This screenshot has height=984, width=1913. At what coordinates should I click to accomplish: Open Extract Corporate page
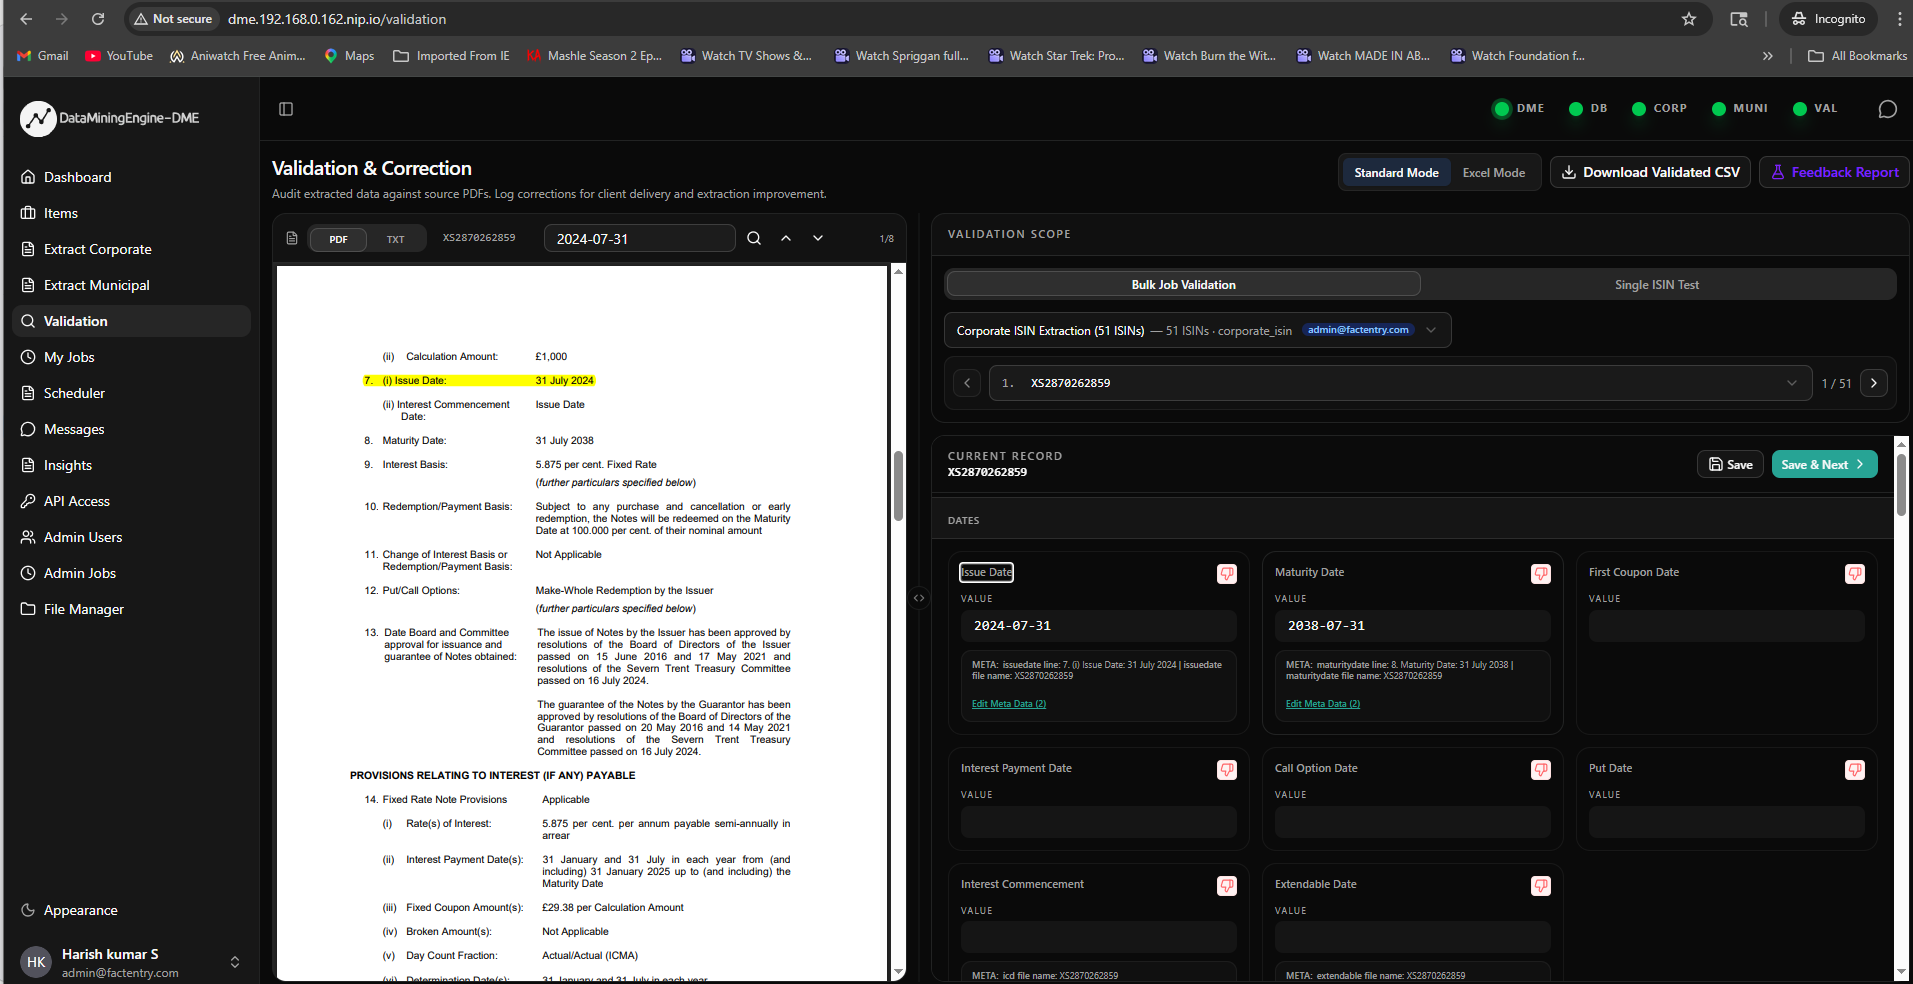coord(131,249)
